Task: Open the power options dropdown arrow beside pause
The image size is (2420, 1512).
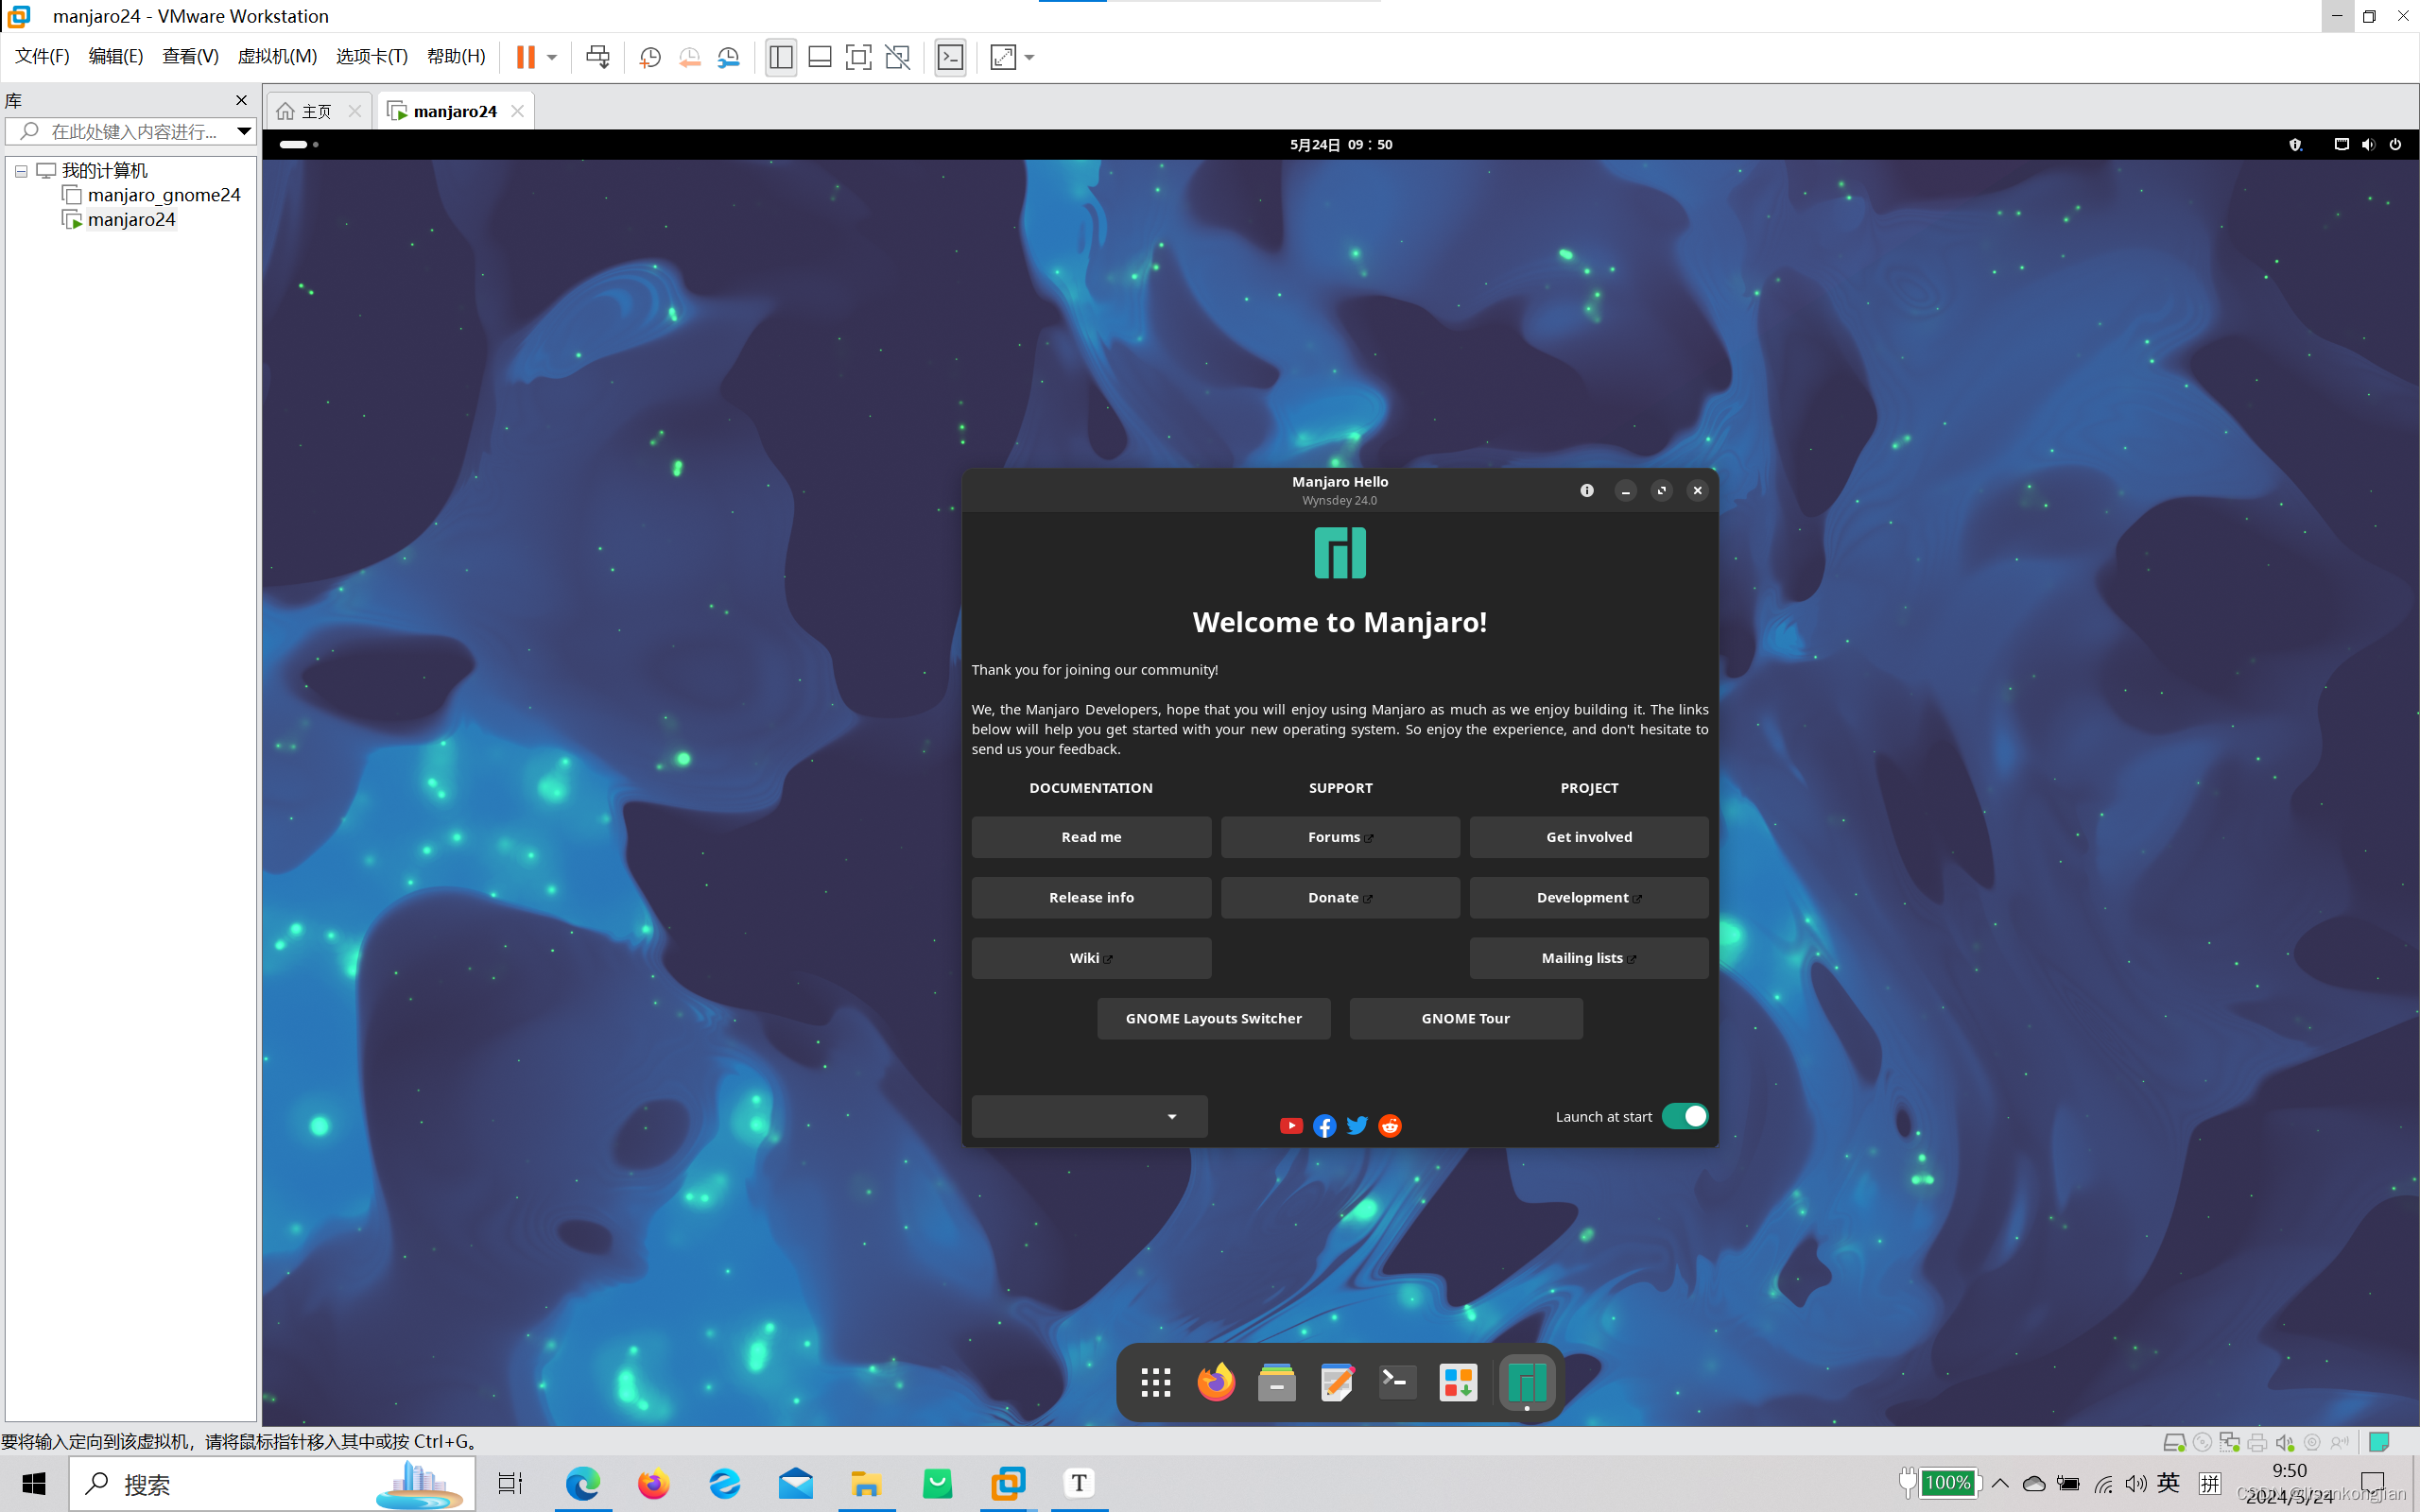Action: (x=552, y=57)
